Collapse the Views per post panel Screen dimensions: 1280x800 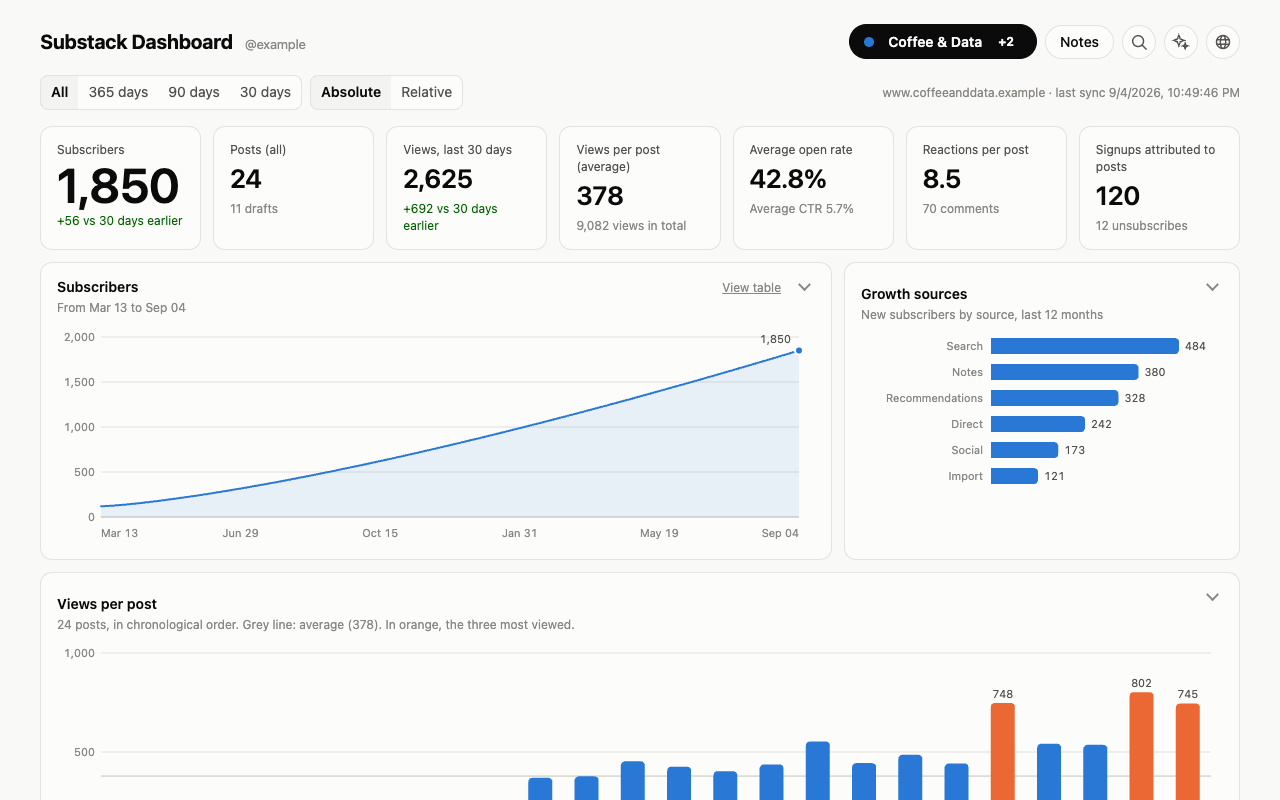(1212, 597)
